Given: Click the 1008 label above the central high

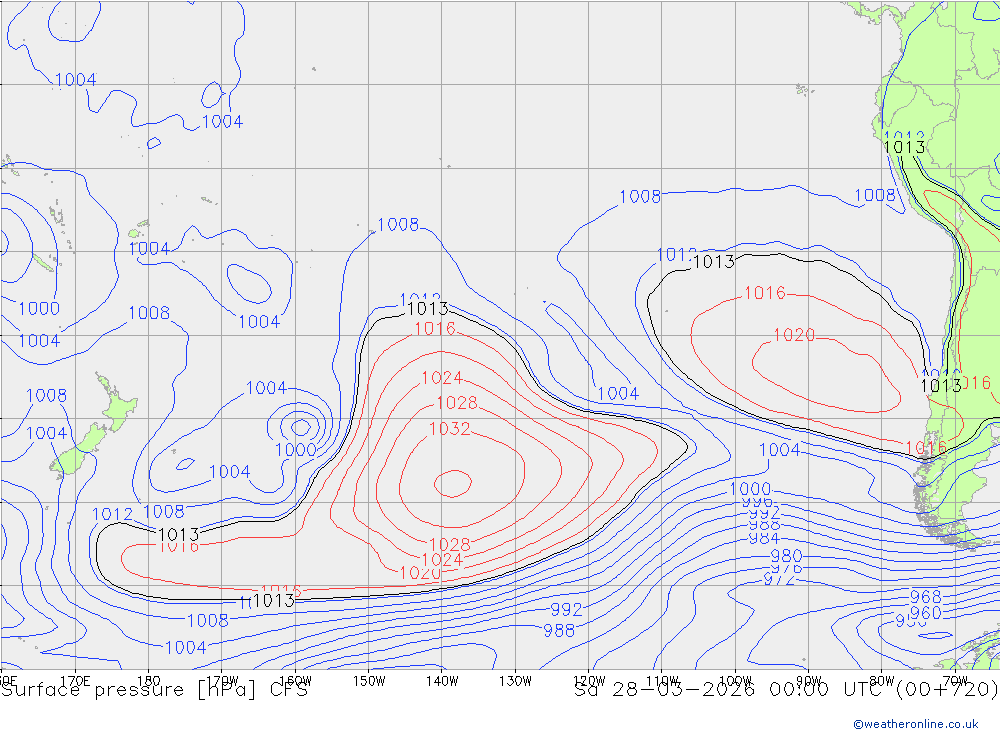Looking at the screenshot, I should (x=398, y=225).
